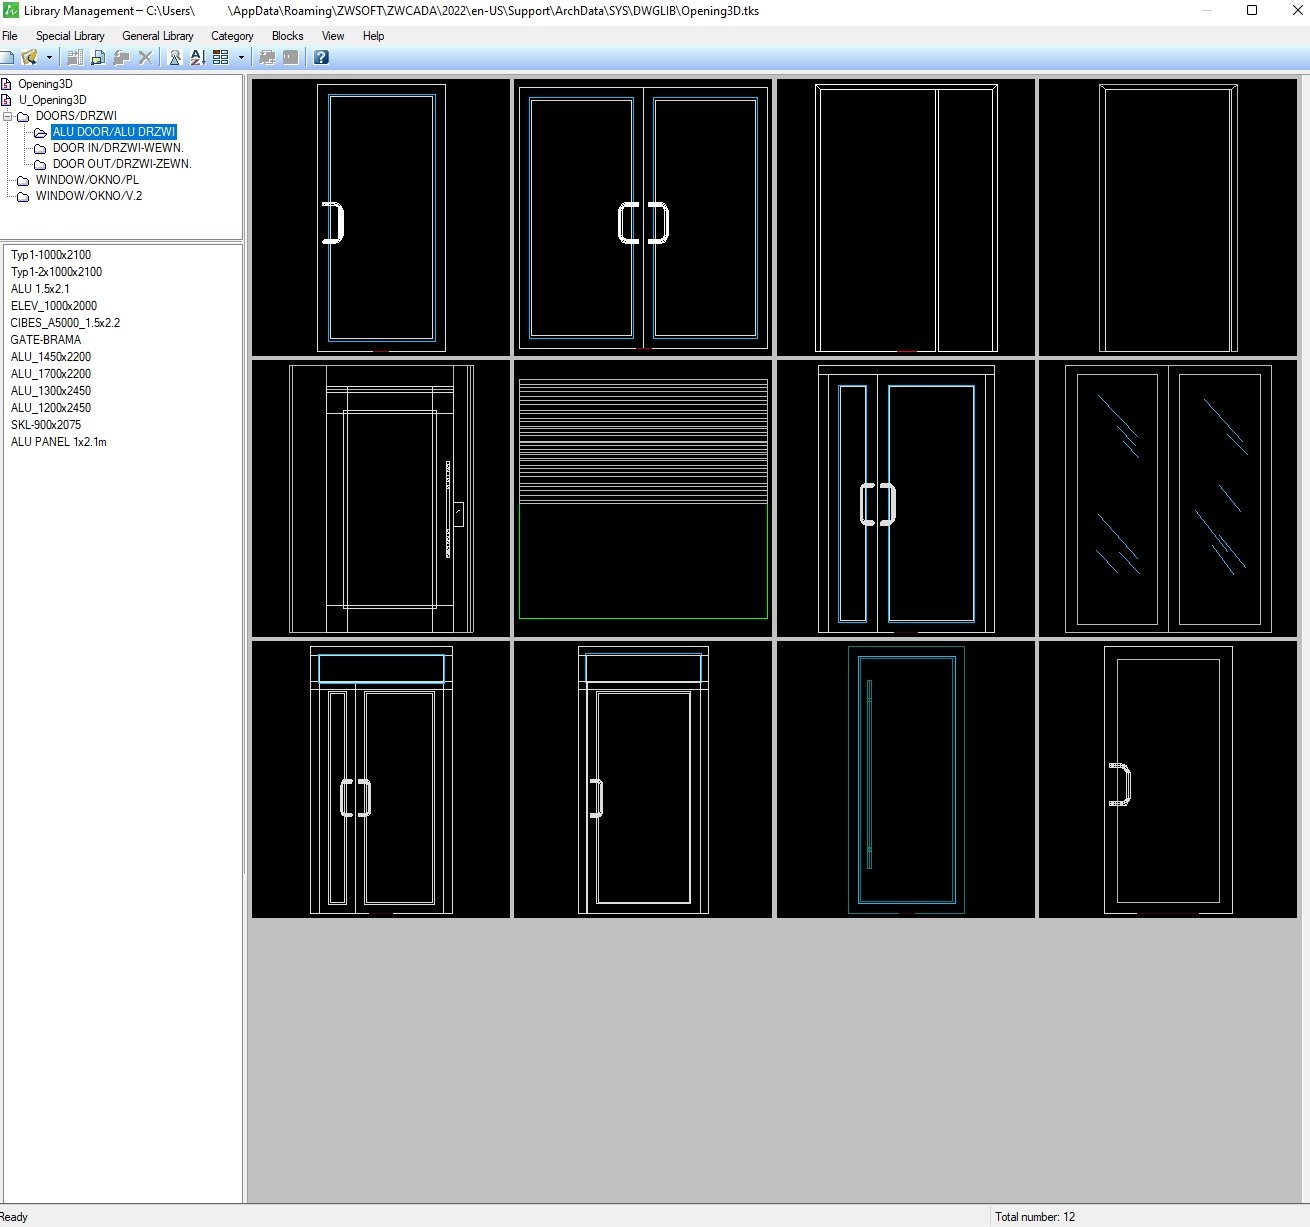1310x1227 pixels.
Task: Select GATE-BRAMA in the block list
Action: 46,340
